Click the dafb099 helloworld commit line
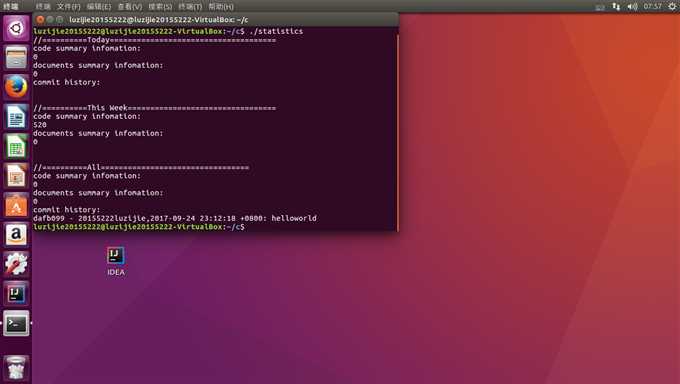The height and width of the screenshot is (384, 680). point(175,218)
